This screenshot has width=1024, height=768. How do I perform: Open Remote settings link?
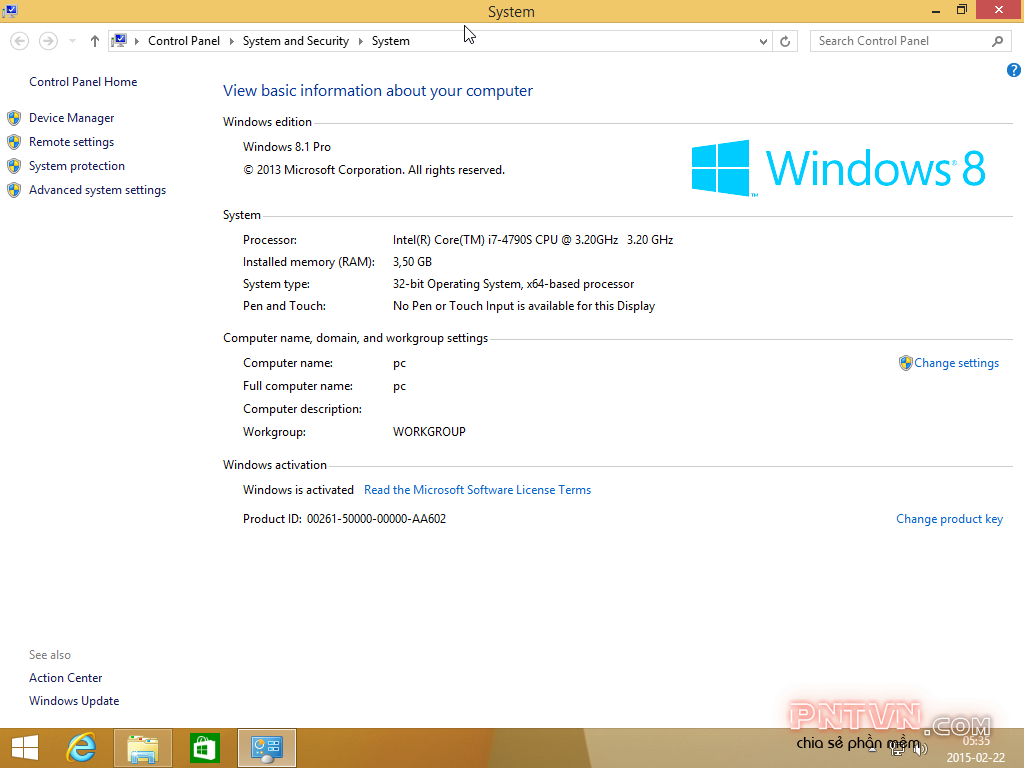(x=71, y=142)
